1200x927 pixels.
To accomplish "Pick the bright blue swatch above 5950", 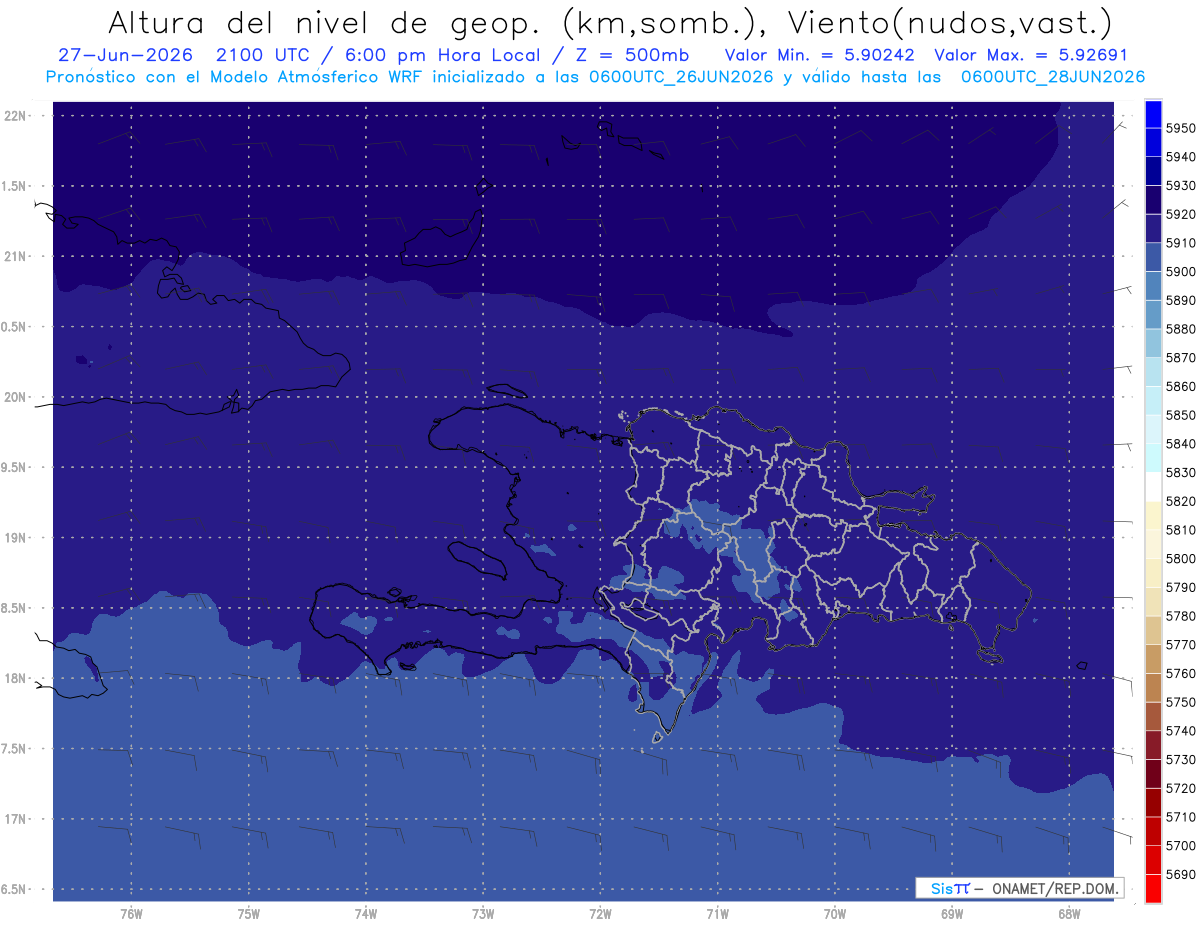I will [x=1153, y=114].
